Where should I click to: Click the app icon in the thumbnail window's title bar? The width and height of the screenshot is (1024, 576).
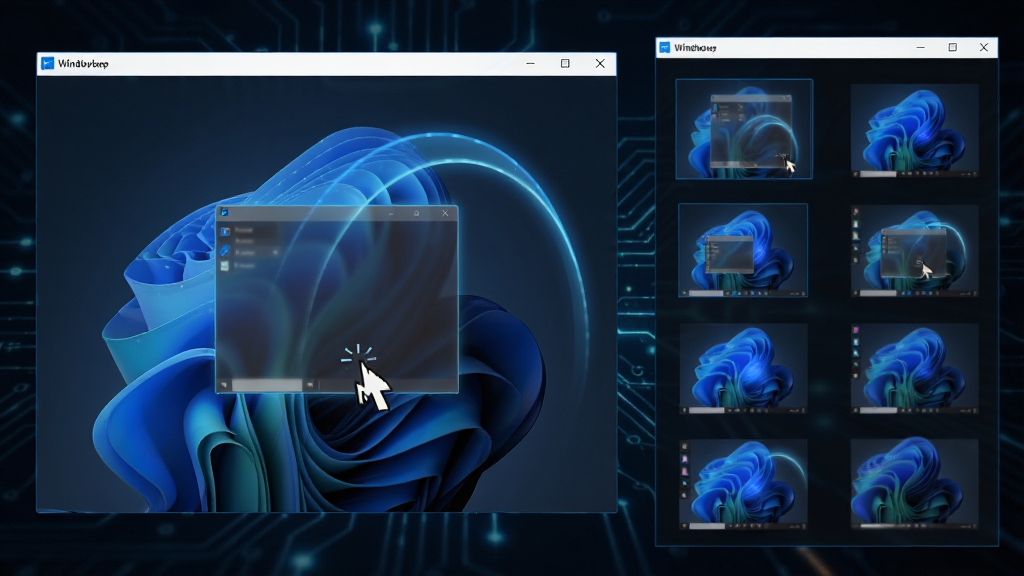point(665,48)
